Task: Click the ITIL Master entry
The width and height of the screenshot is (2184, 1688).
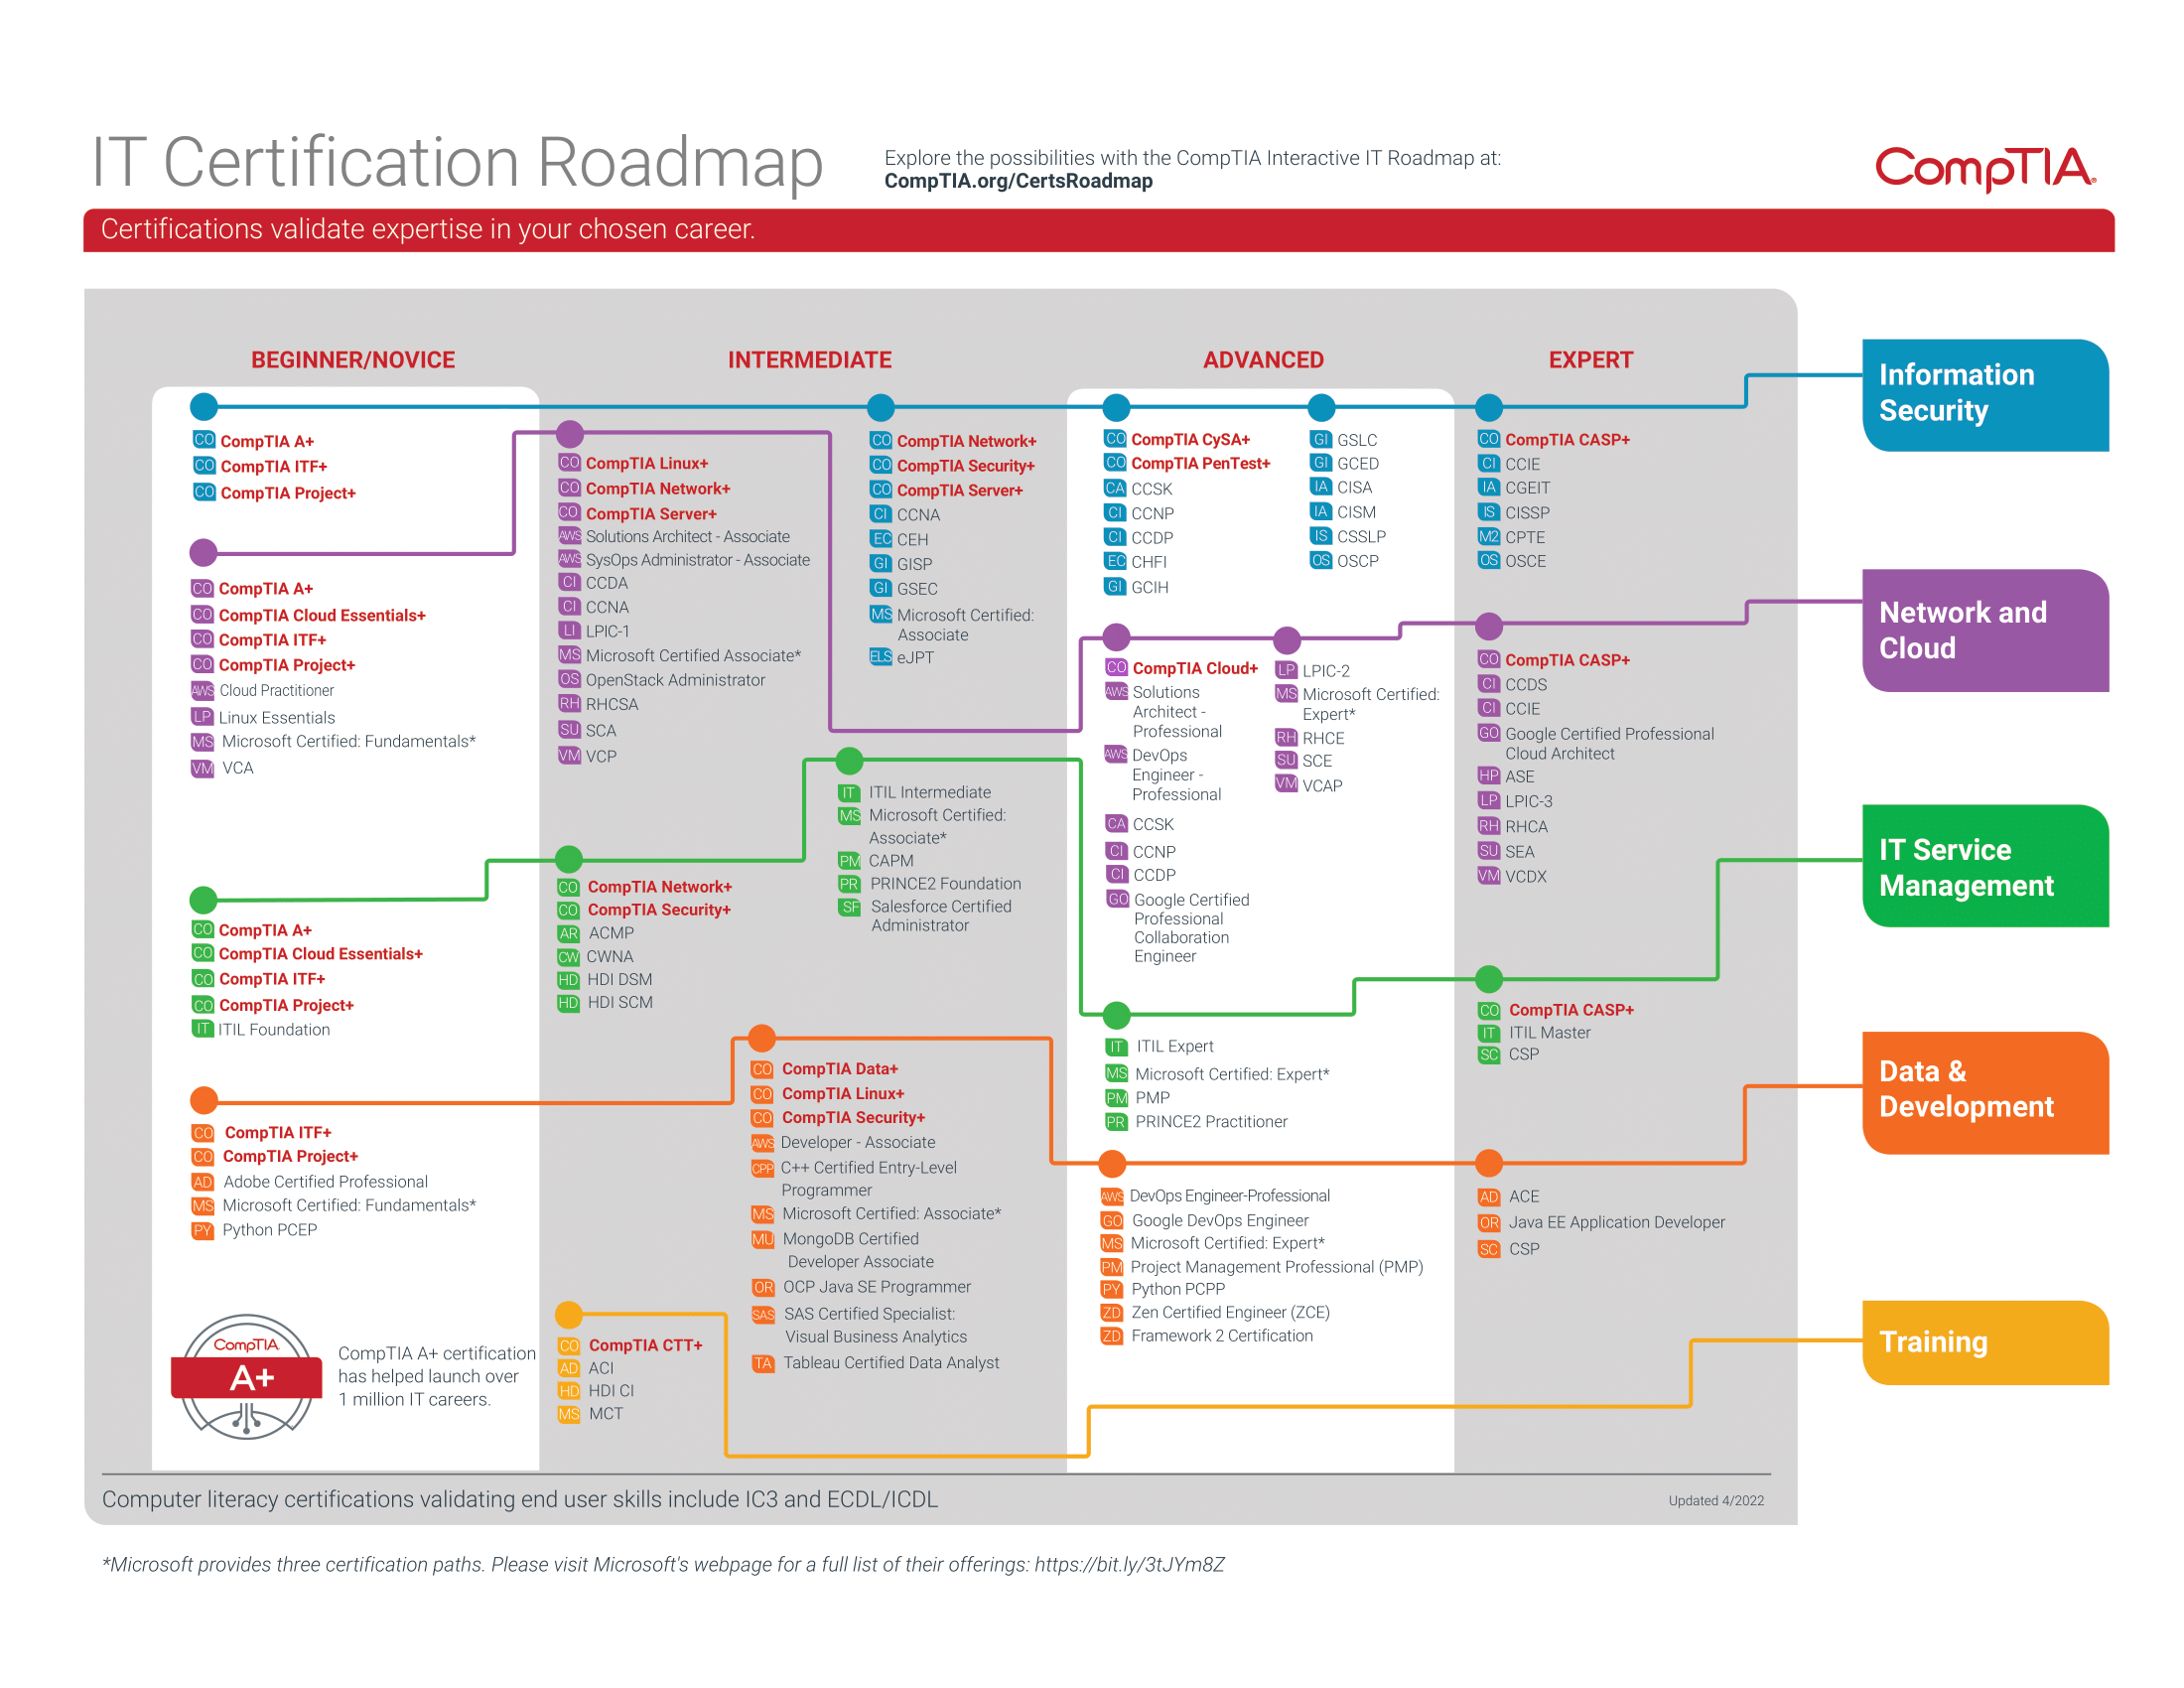Action: pyautogui.click(x=1549, y=1033)
